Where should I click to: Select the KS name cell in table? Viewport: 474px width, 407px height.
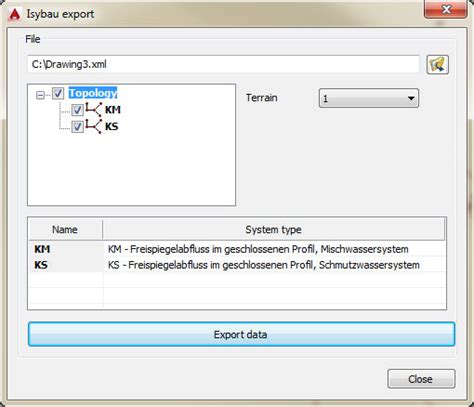(x=66, y=265)
